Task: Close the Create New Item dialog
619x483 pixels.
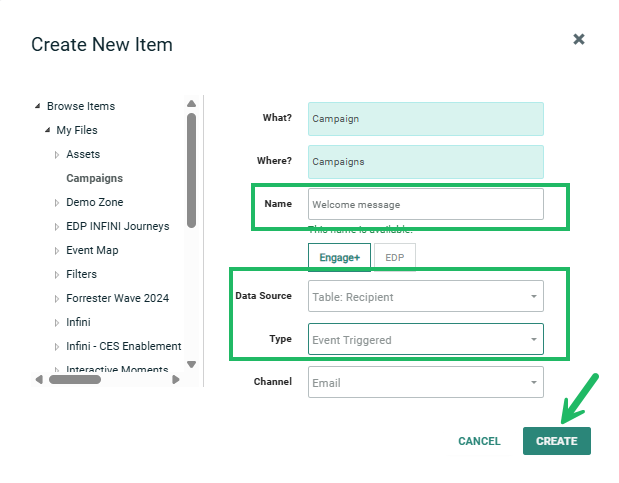Action: click(x=579, y=39)
